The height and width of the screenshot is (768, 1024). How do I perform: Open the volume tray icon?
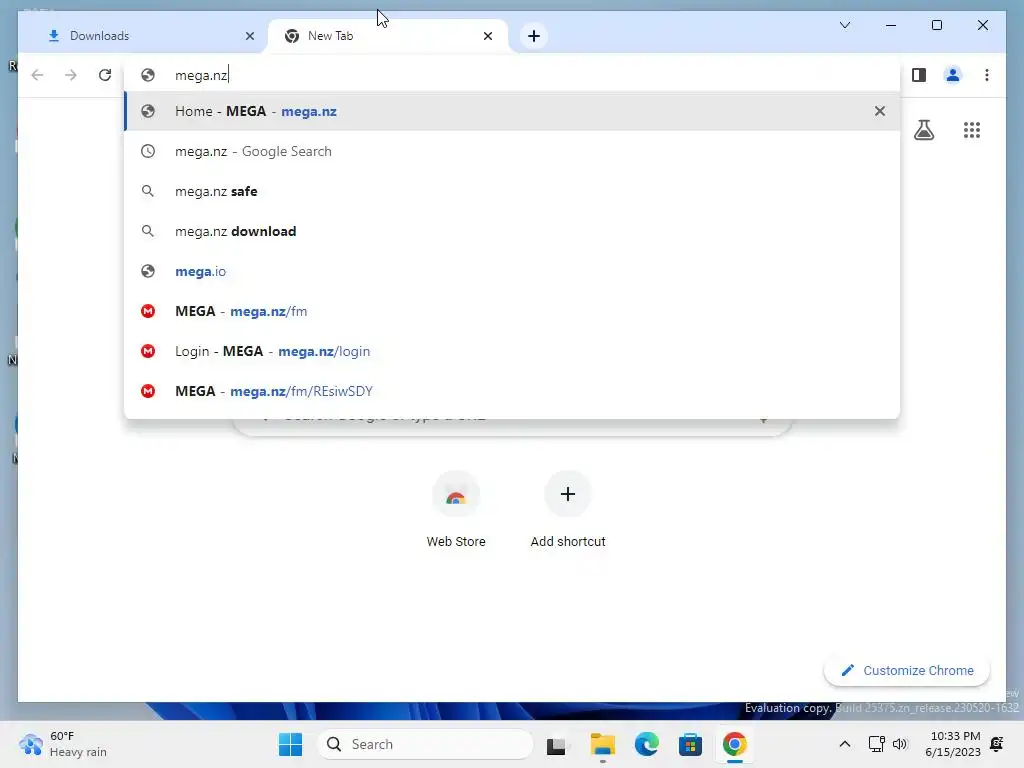[x=900, y=744]
